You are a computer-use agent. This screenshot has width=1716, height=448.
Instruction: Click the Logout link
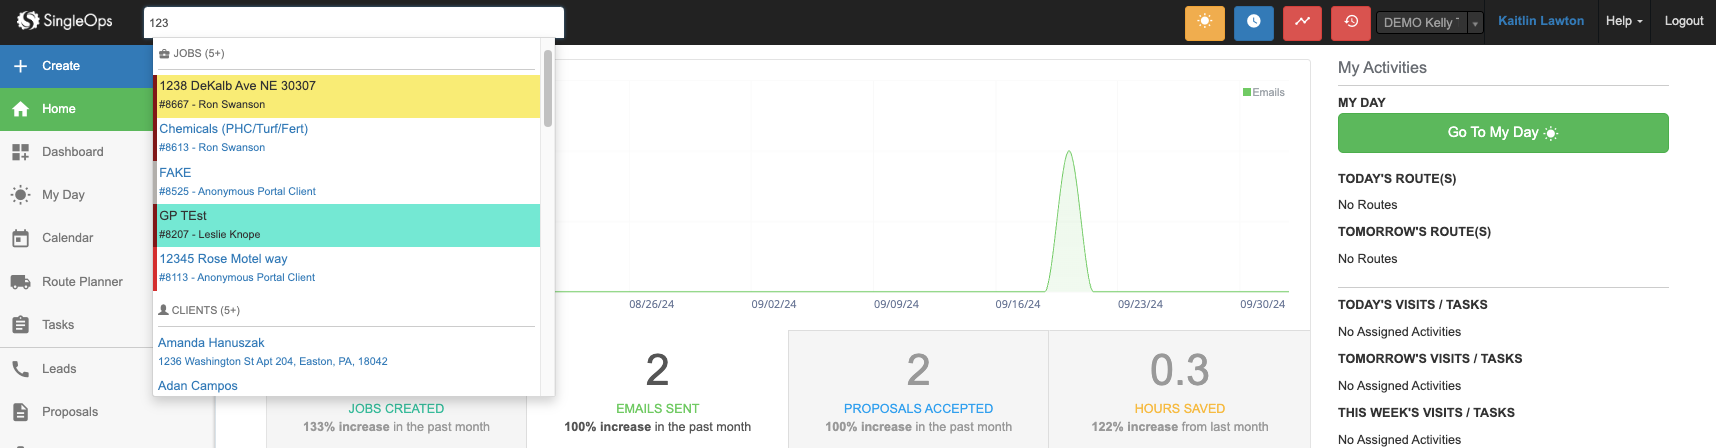click(1683, 21)
